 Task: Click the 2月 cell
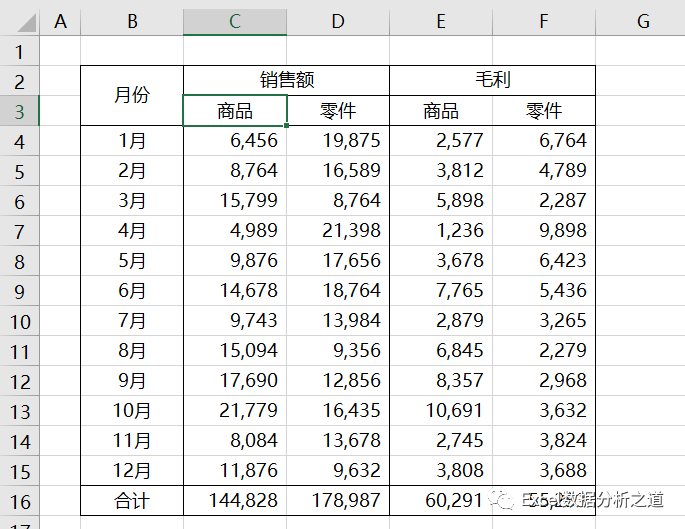pyautogui.click(x=132, y=171)
